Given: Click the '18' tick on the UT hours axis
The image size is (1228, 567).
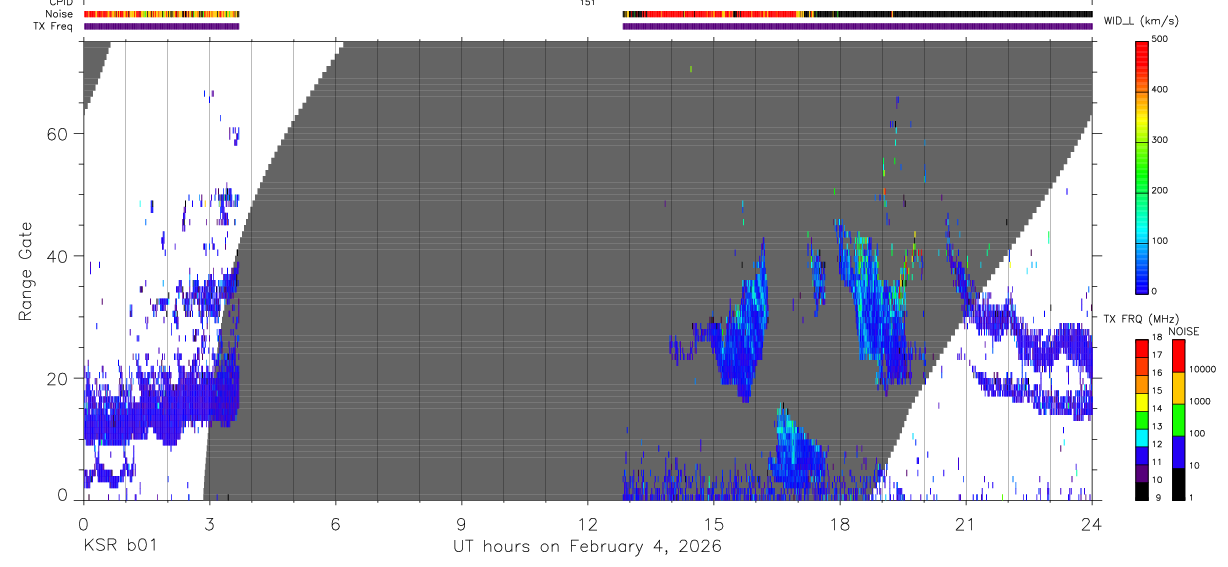Looking at the screenshot, I should (x=839, y=522).
